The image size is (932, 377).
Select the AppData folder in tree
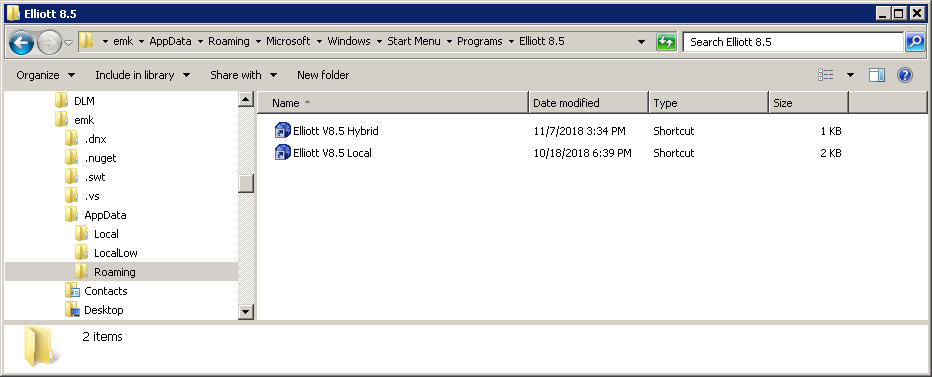click(x=105, y=215)
